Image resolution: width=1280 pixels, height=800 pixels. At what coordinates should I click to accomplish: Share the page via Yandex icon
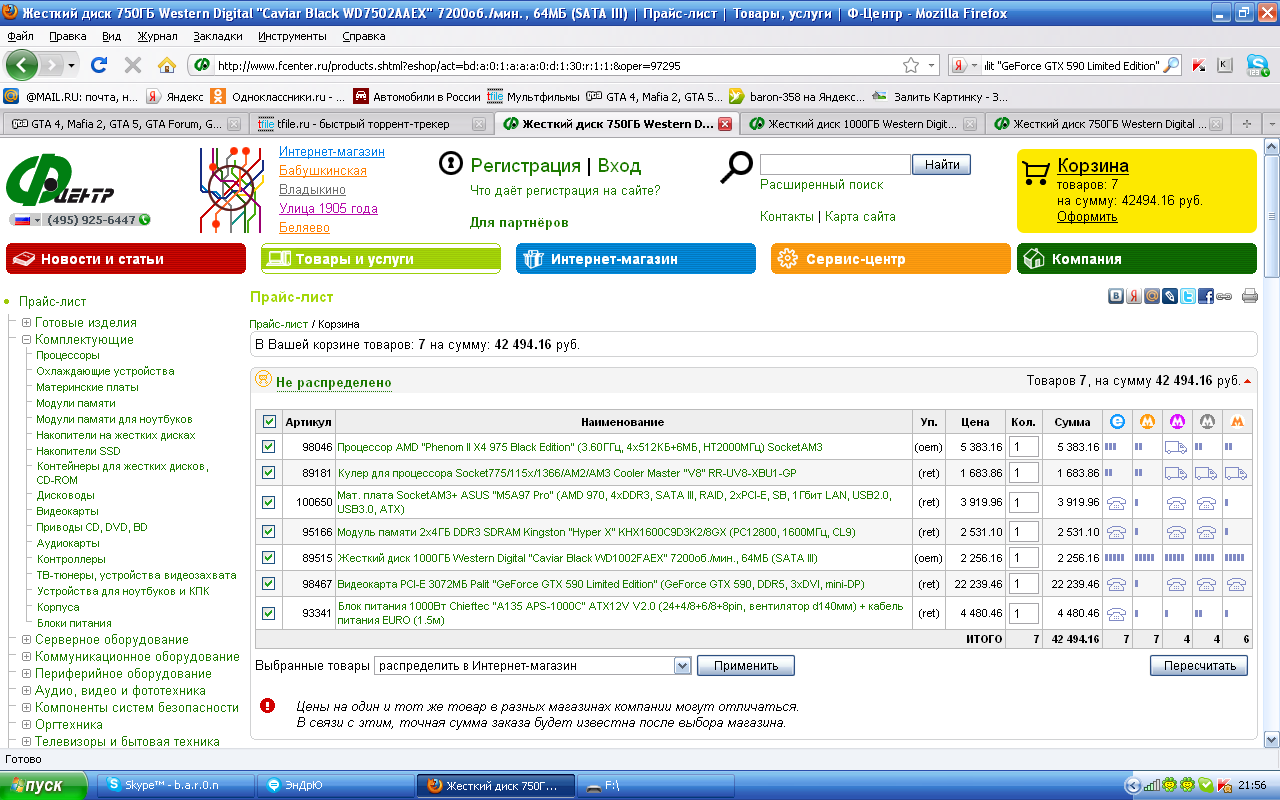point(1134,296)
